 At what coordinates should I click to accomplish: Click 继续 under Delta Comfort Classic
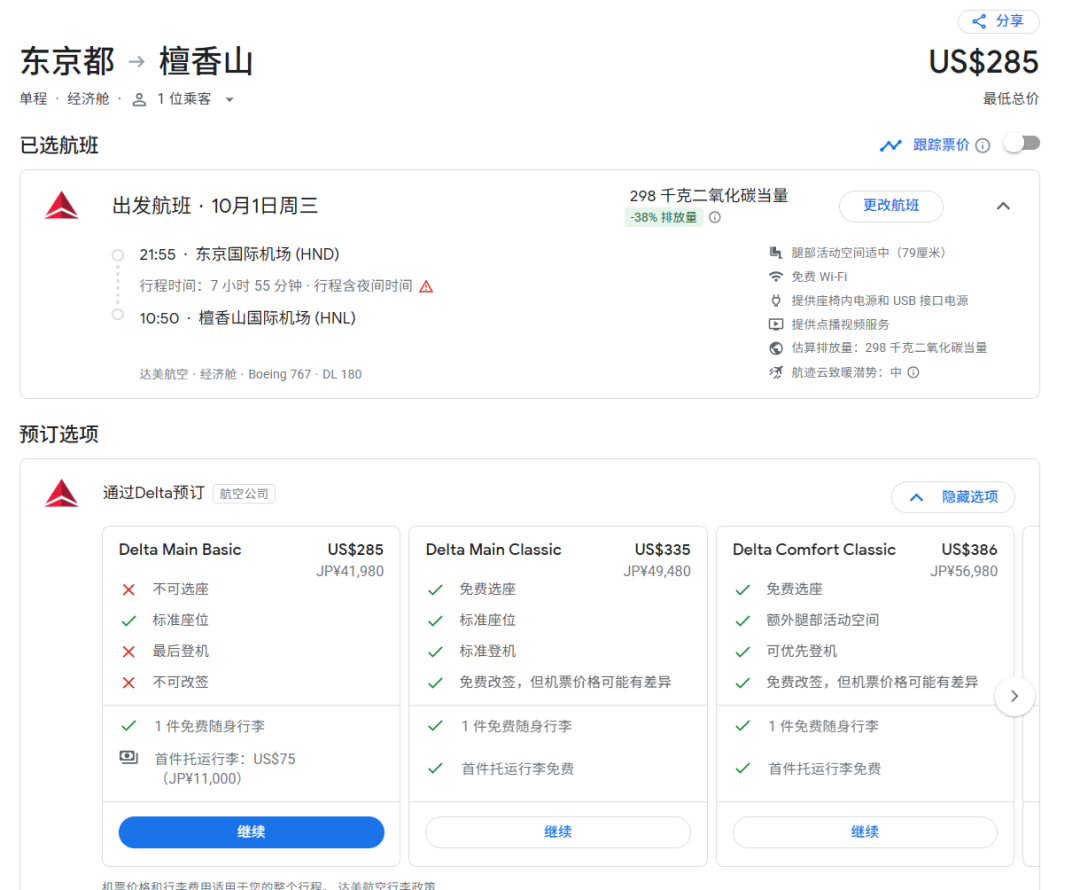tap(865, 832)
